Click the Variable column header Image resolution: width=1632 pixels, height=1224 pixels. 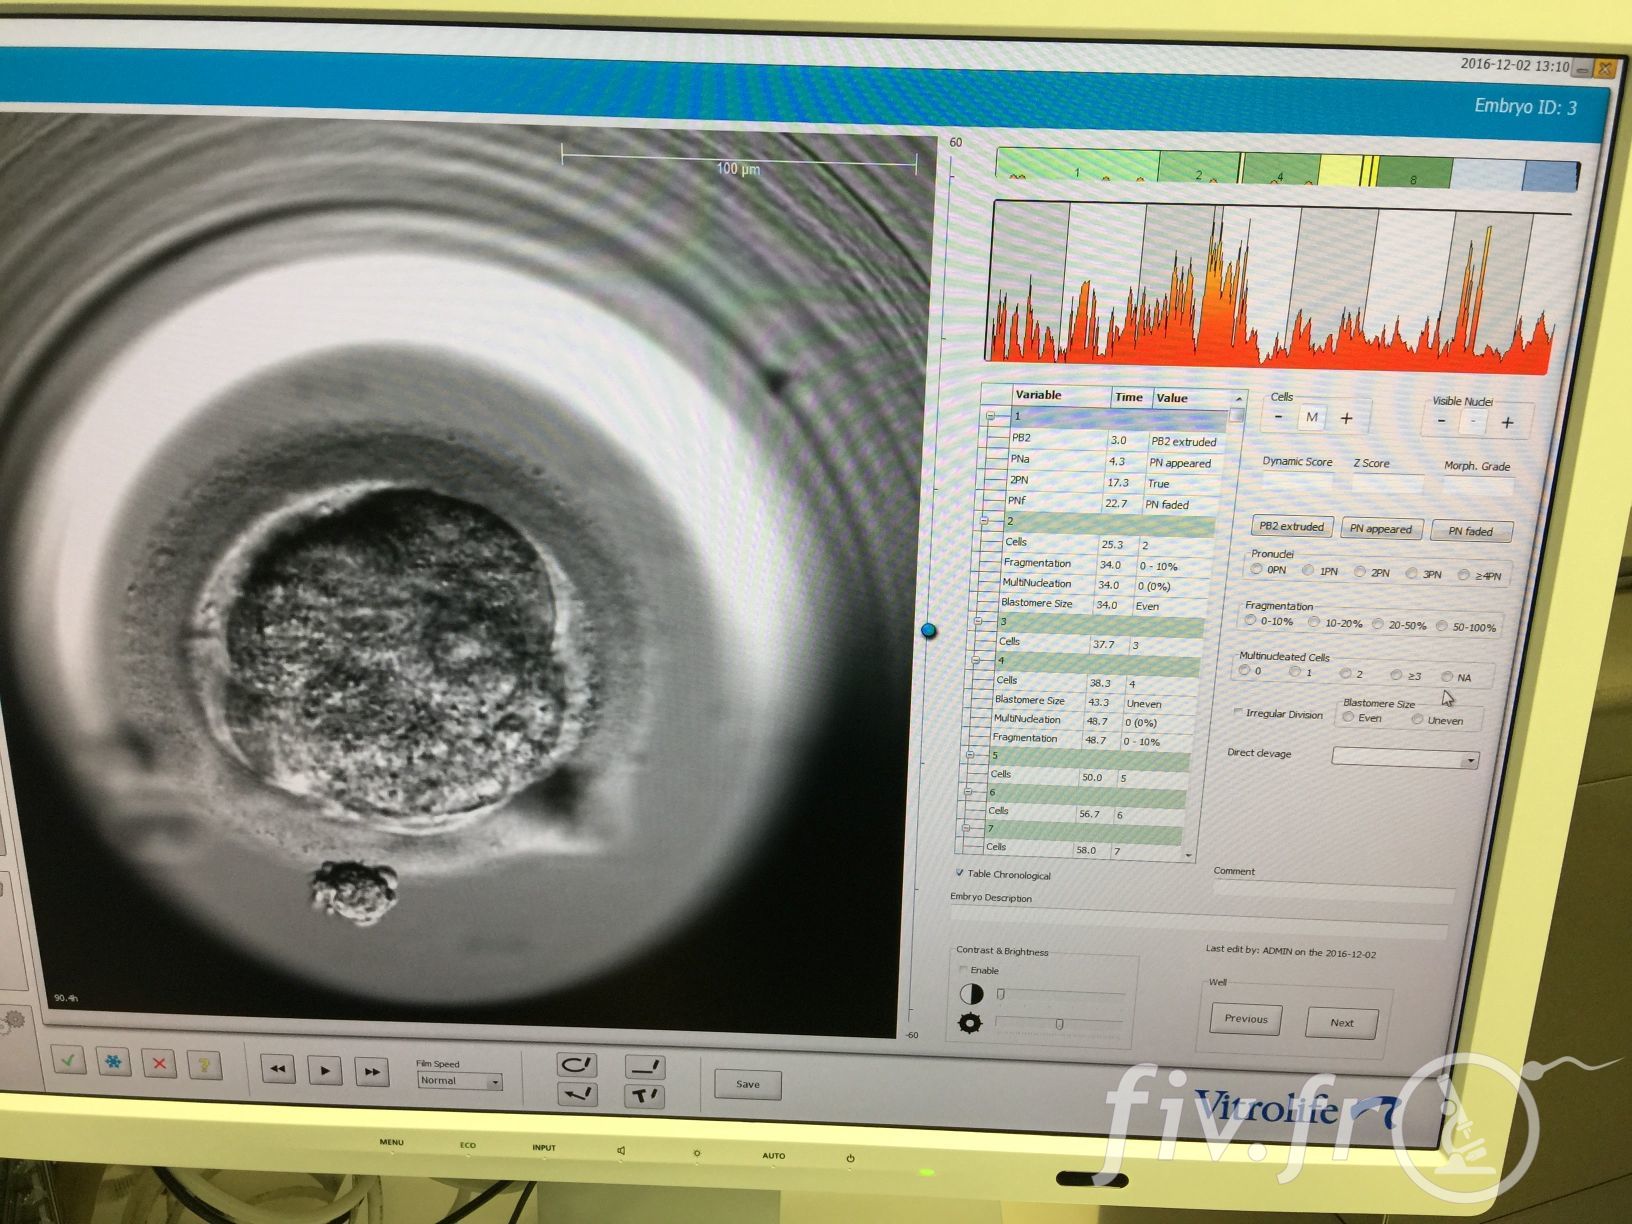coord(1061,395)
